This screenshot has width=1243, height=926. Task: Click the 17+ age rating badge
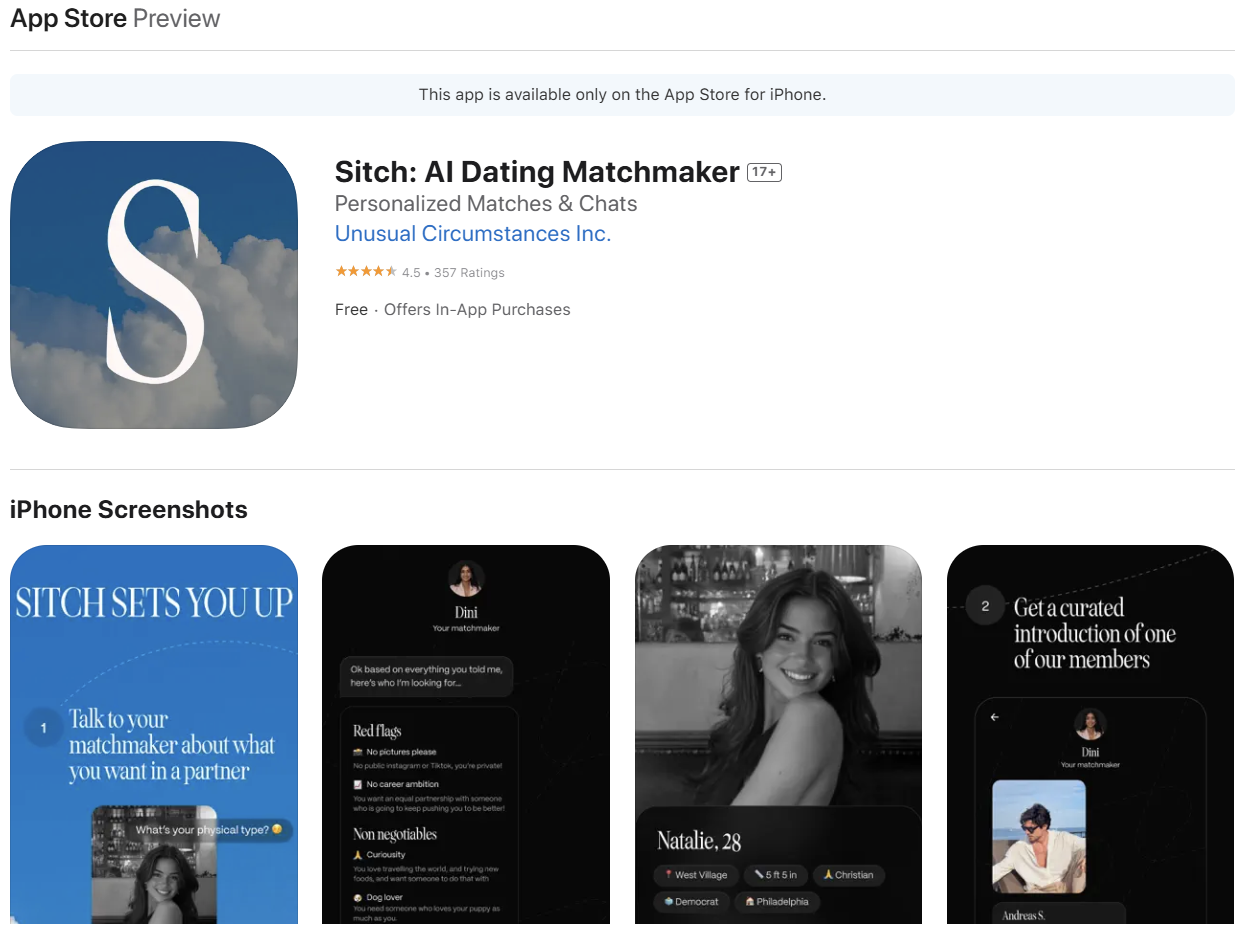click(764, 172)
